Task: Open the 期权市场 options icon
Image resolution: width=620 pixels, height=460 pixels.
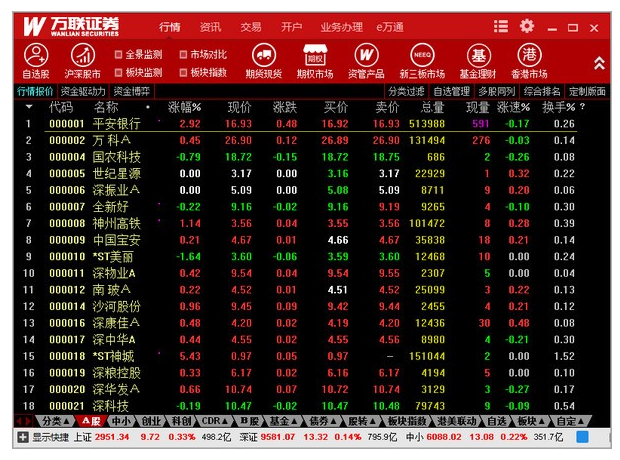Action: point(315,61)
